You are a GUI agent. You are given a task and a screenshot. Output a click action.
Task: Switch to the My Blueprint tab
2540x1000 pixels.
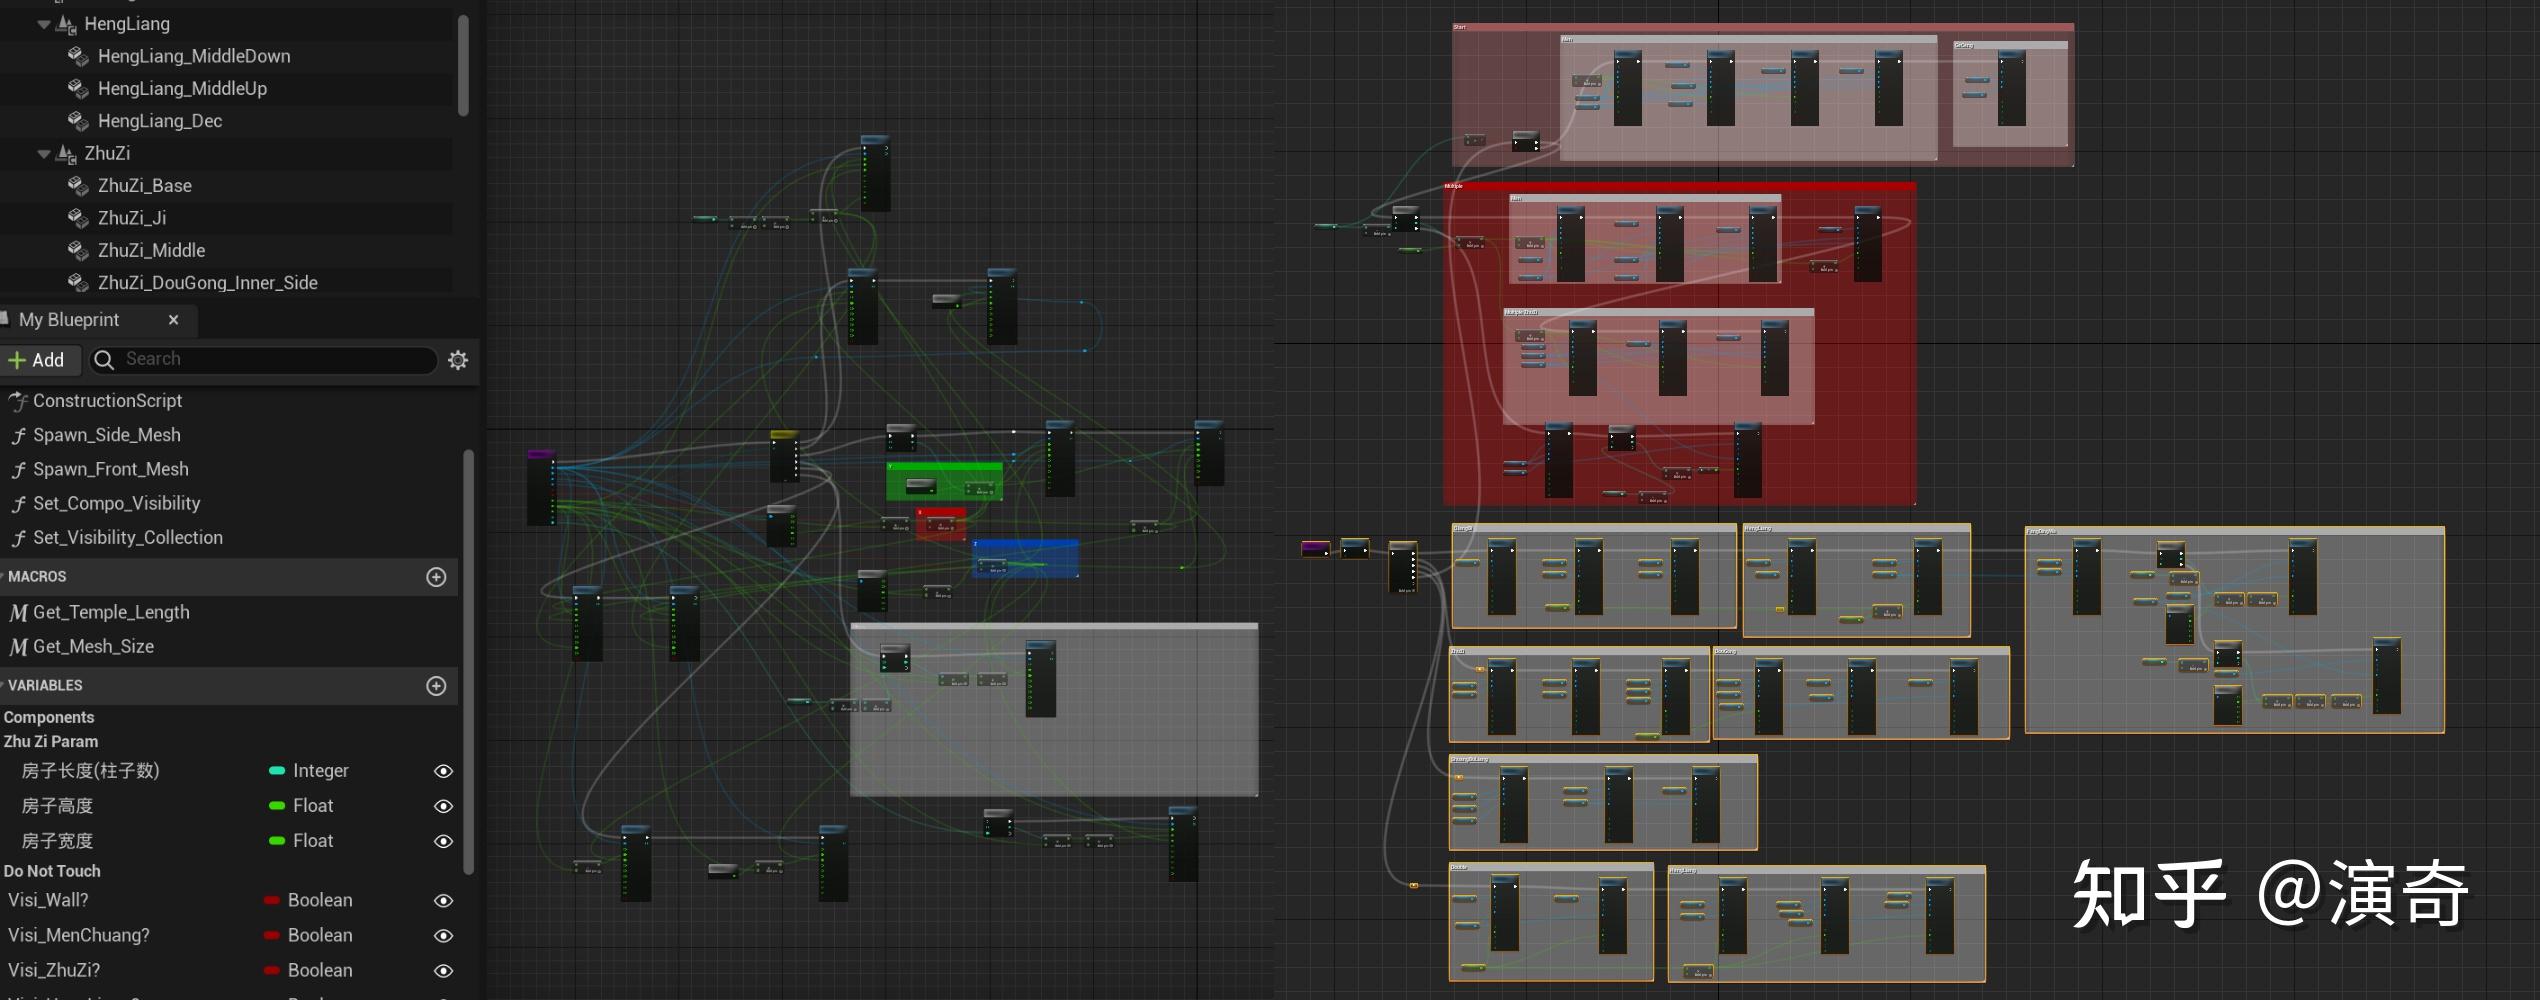coord(70,320)
